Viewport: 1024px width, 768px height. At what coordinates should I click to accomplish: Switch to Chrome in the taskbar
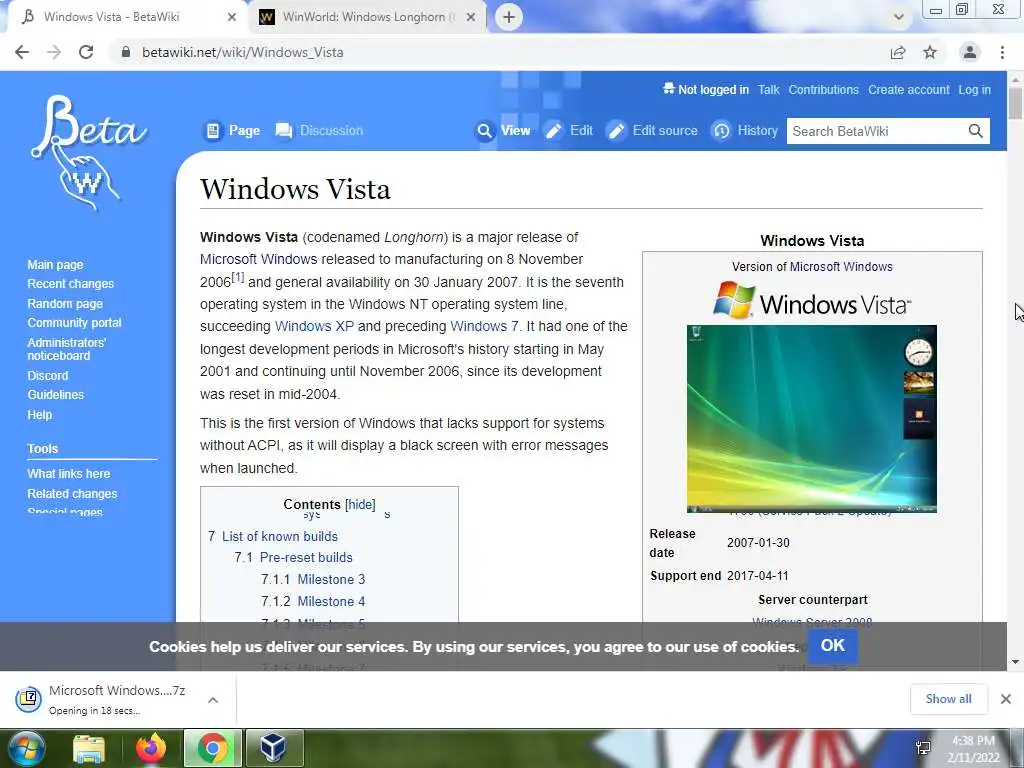(213, 749)
